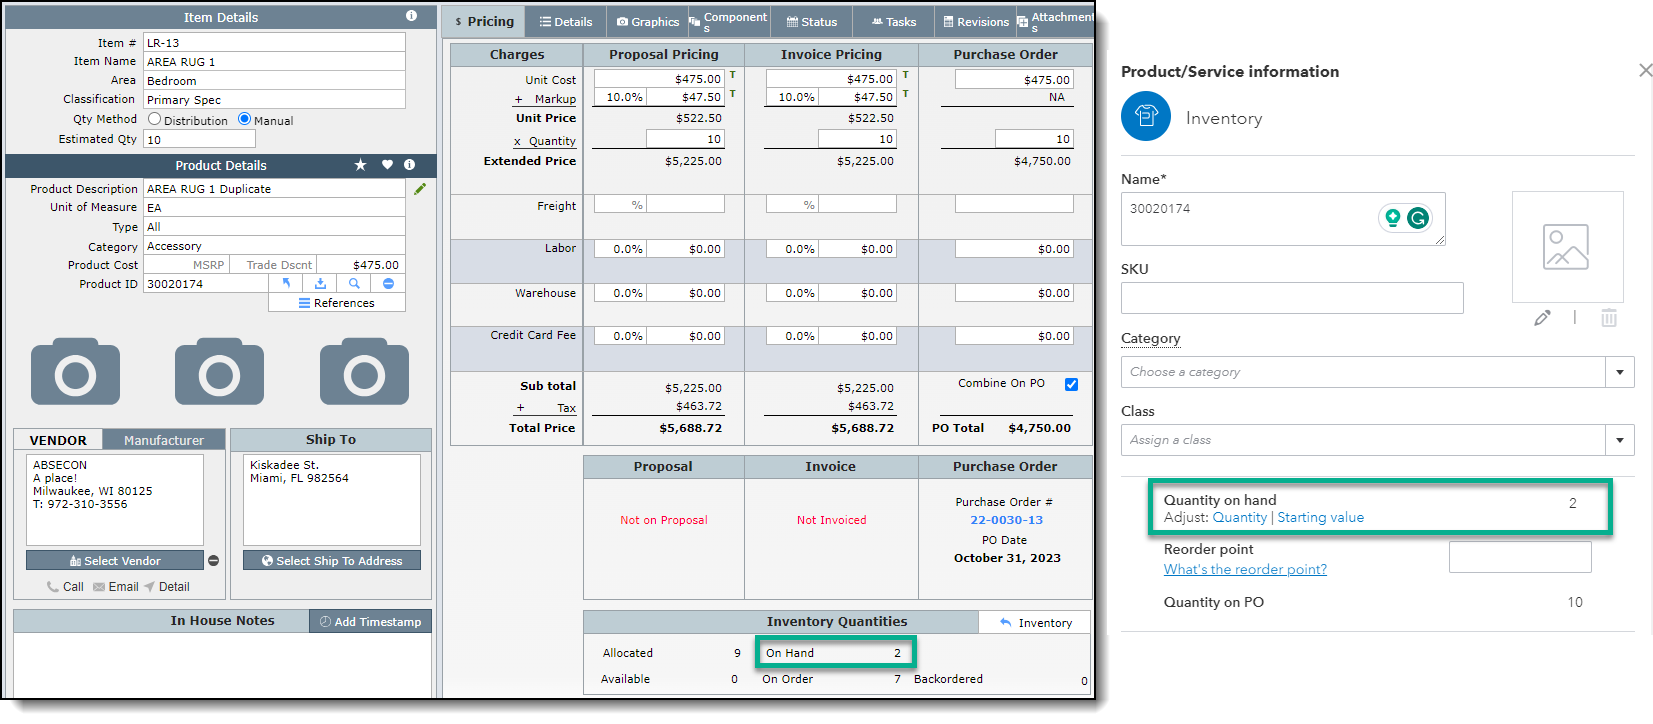Viewport: 1653px width, 724px height.
Task: Open the Choose a category dropdown
Action: point(1620,372)
